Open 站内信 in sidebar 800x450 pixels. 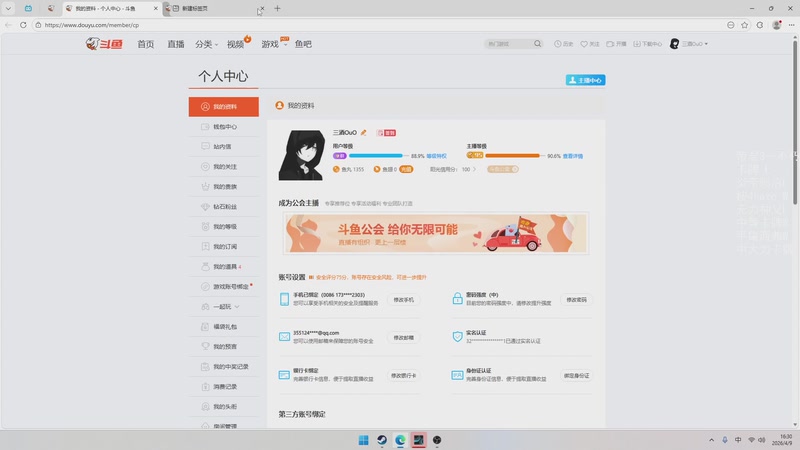click(x=223, y=146)
